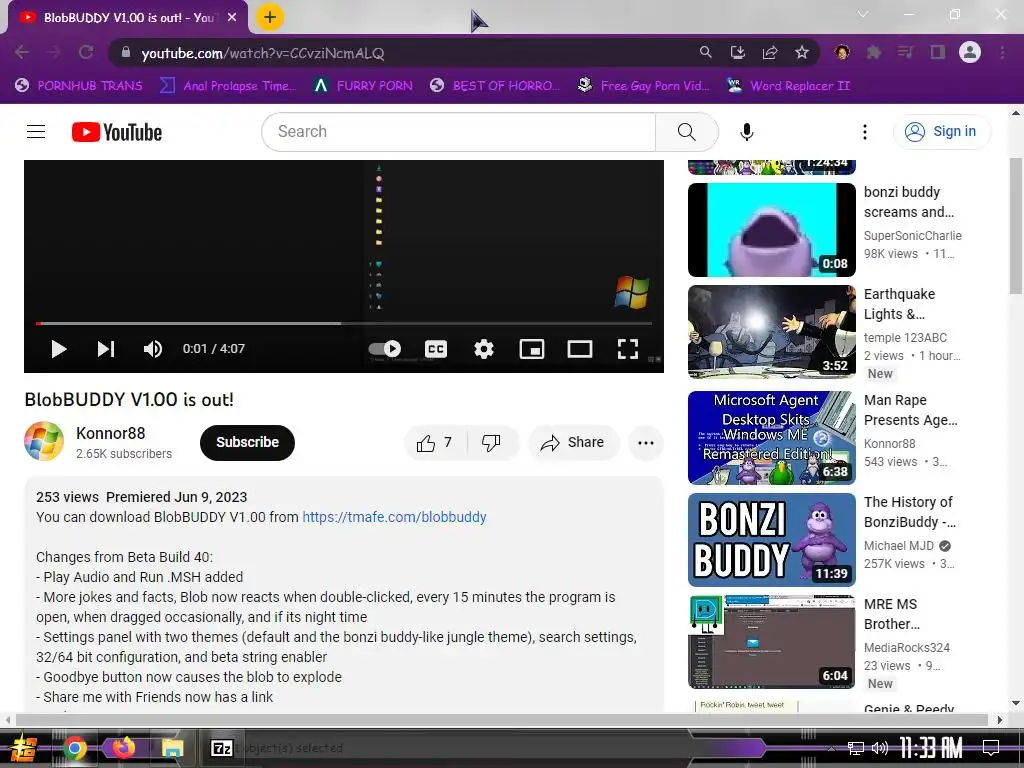Viewport: 1024px width, 768px height.
Task: Close the BlobBUDDY V1.00 tab
Action: click(232, 18)
